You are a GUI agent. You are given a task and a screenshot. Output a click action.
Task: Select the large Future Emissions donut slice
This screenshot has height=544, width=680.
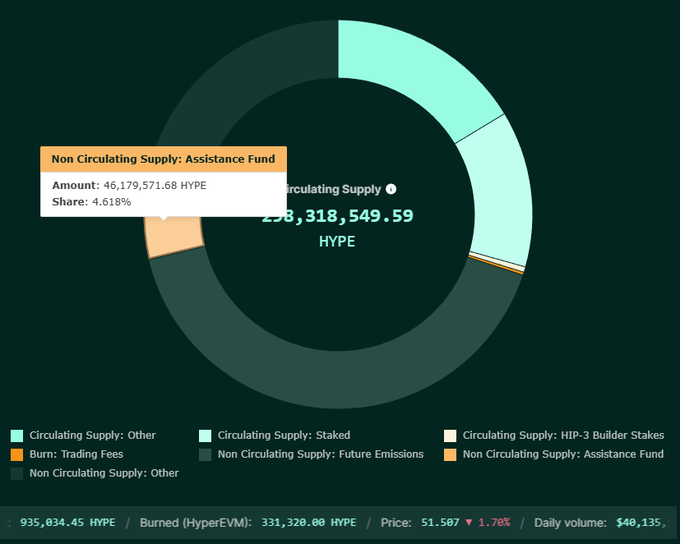point(338,379)
